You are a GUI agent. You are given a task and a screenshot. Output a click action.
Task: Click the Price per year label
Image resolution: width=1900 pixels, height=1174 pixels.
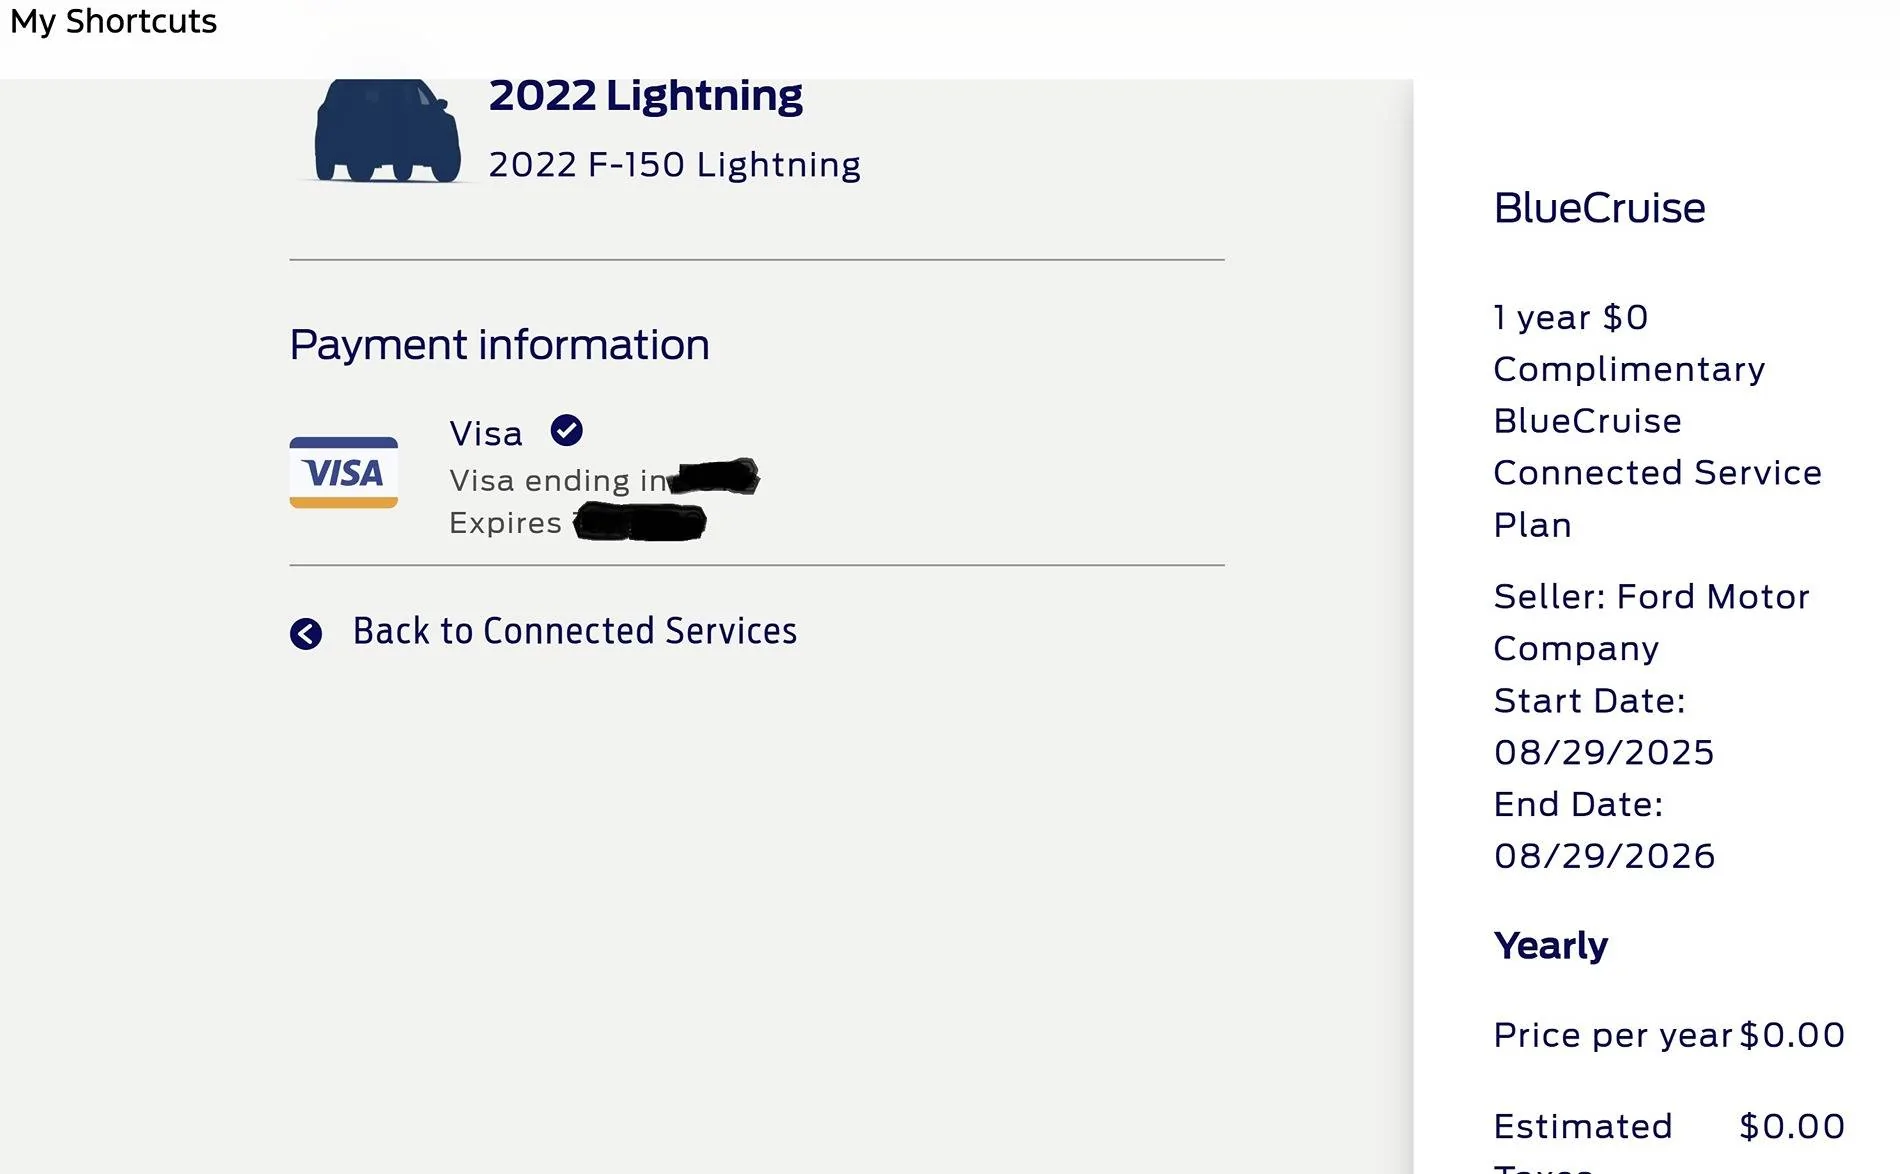(x=1612, y=1035)
